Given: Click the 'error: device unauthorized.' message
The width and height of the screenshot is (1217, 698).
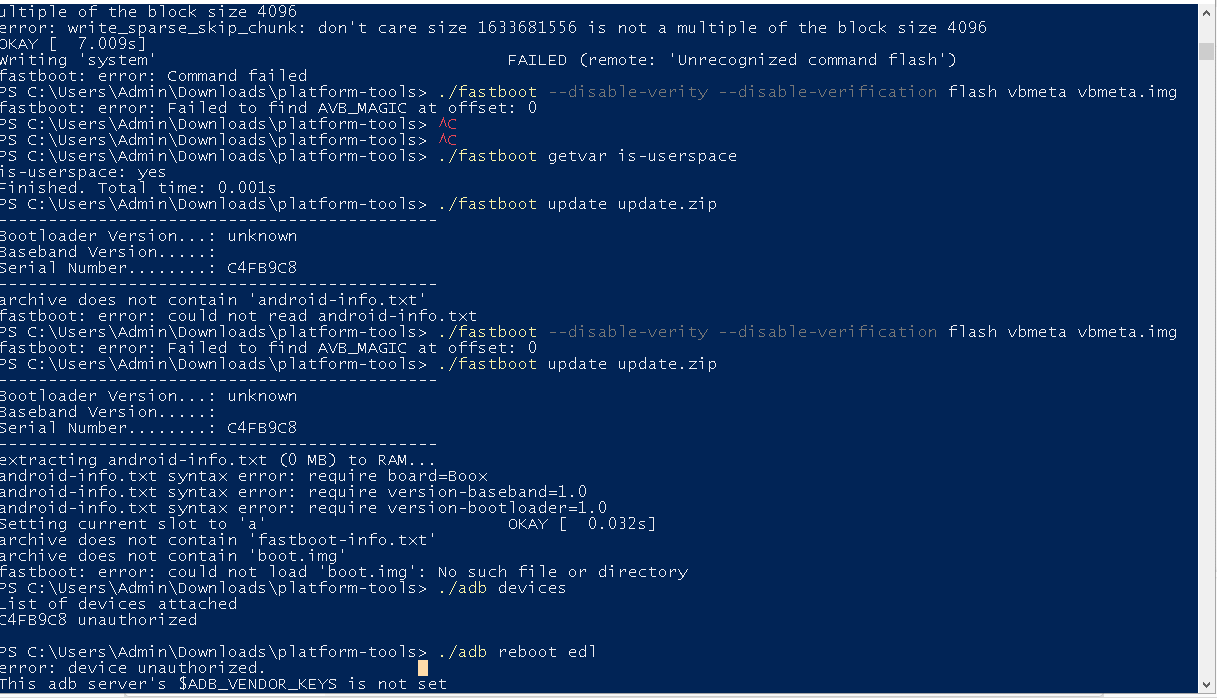Looking at the screenshot, I should click(x=133, y=668).
